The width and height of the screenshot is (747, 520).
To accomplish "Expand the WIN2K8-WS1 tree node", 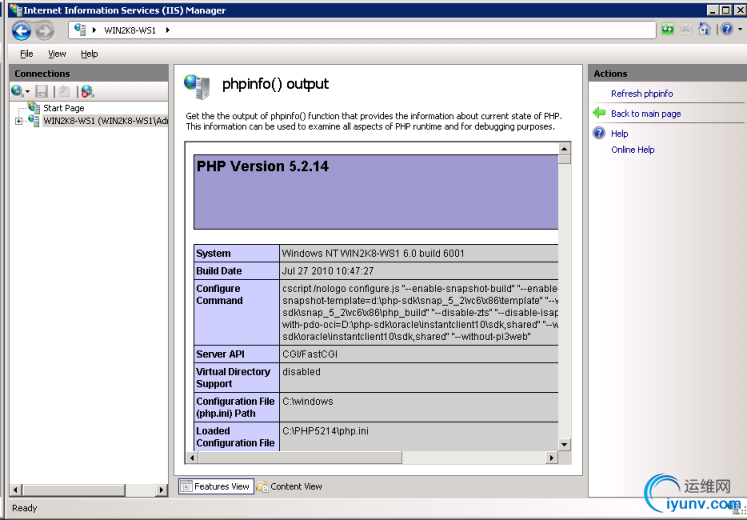I will click(x=18, y=121).
